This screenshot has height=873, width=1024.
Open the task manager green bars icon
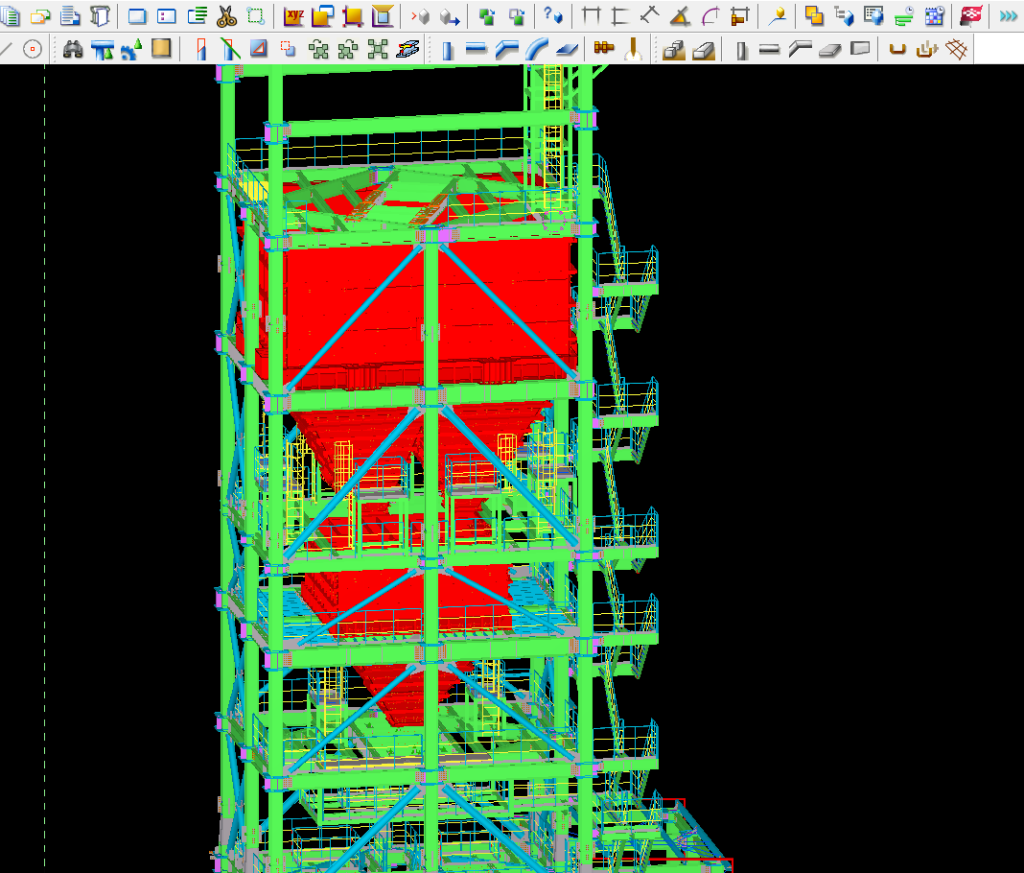click(904, 16)
